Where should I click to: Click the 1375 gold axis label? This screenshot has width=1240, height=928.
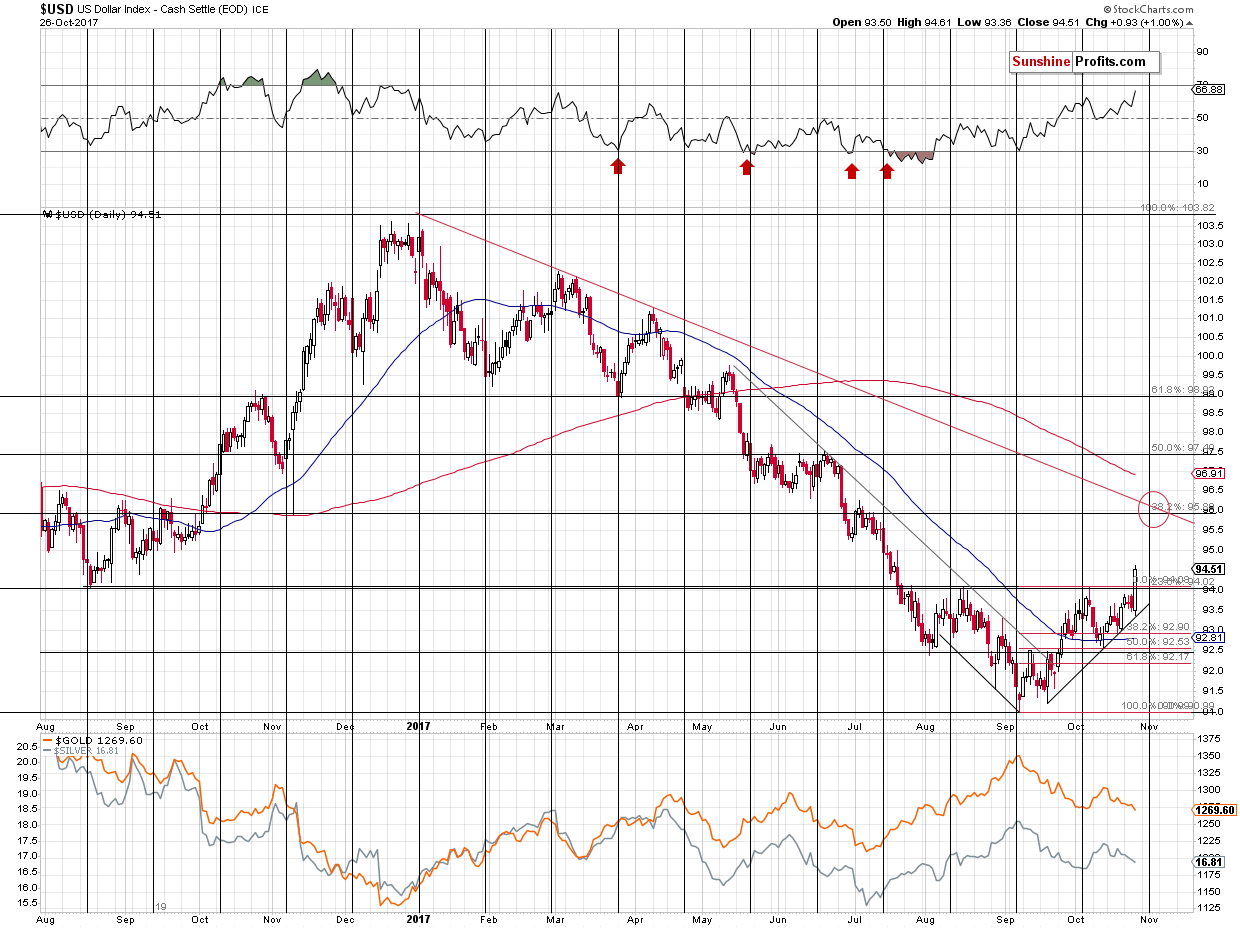pyautogui.click(x=1208, y=737)
